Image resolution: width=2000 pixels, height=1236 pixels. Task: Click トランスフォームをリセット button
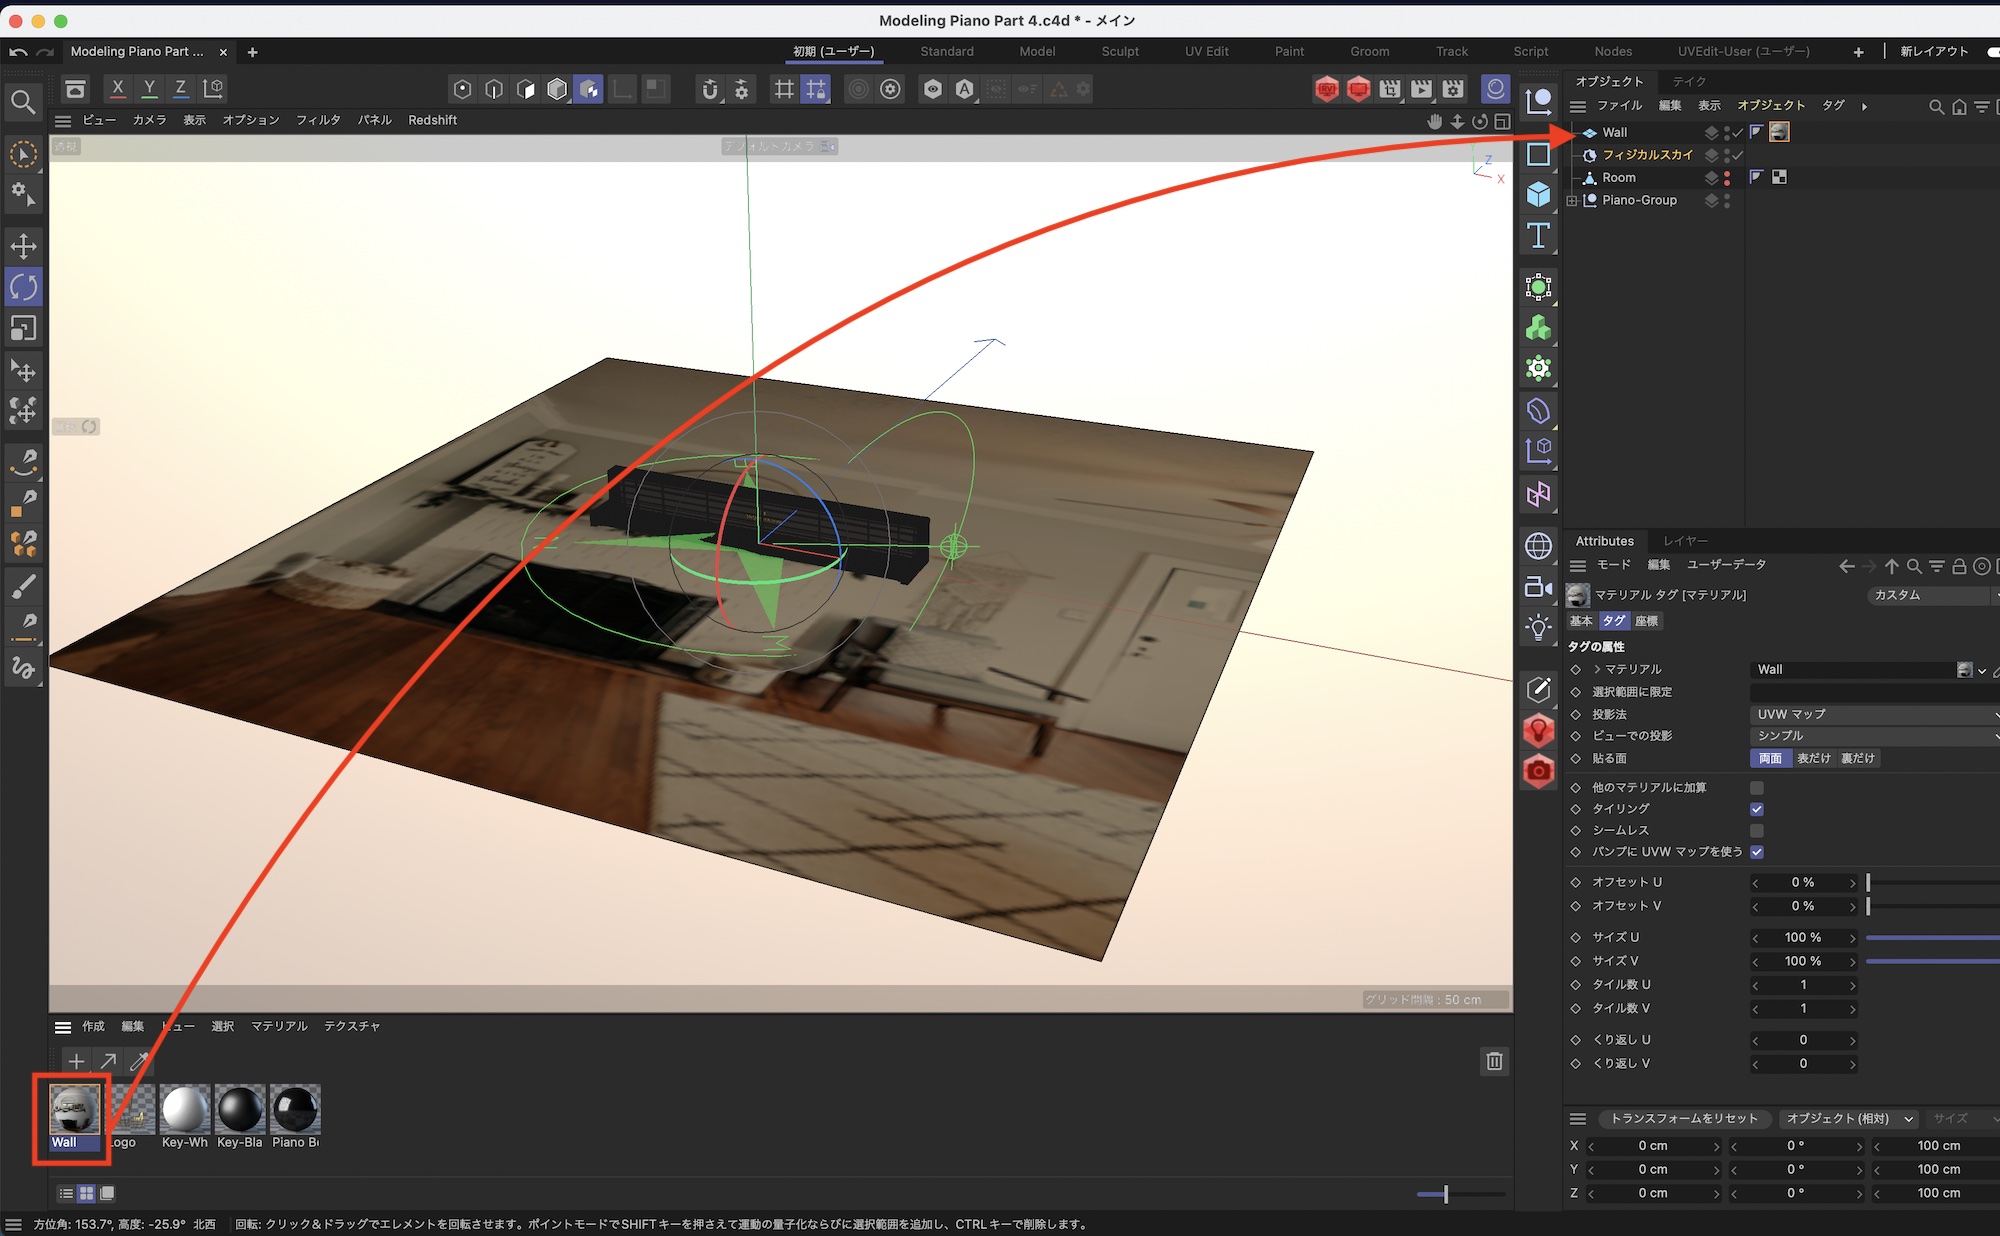1684,1118
